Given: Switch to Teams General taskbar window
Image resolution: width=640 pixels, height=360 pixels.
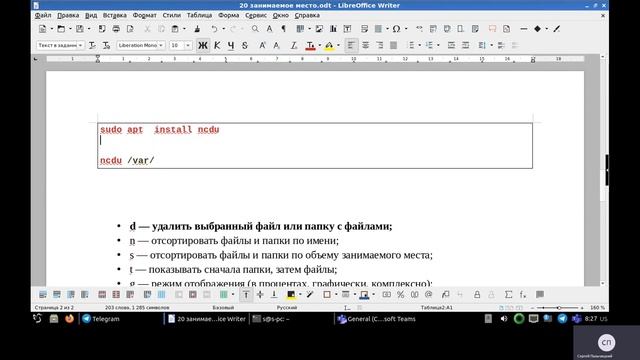Looking at the screenshot, I should click(376, 318).
